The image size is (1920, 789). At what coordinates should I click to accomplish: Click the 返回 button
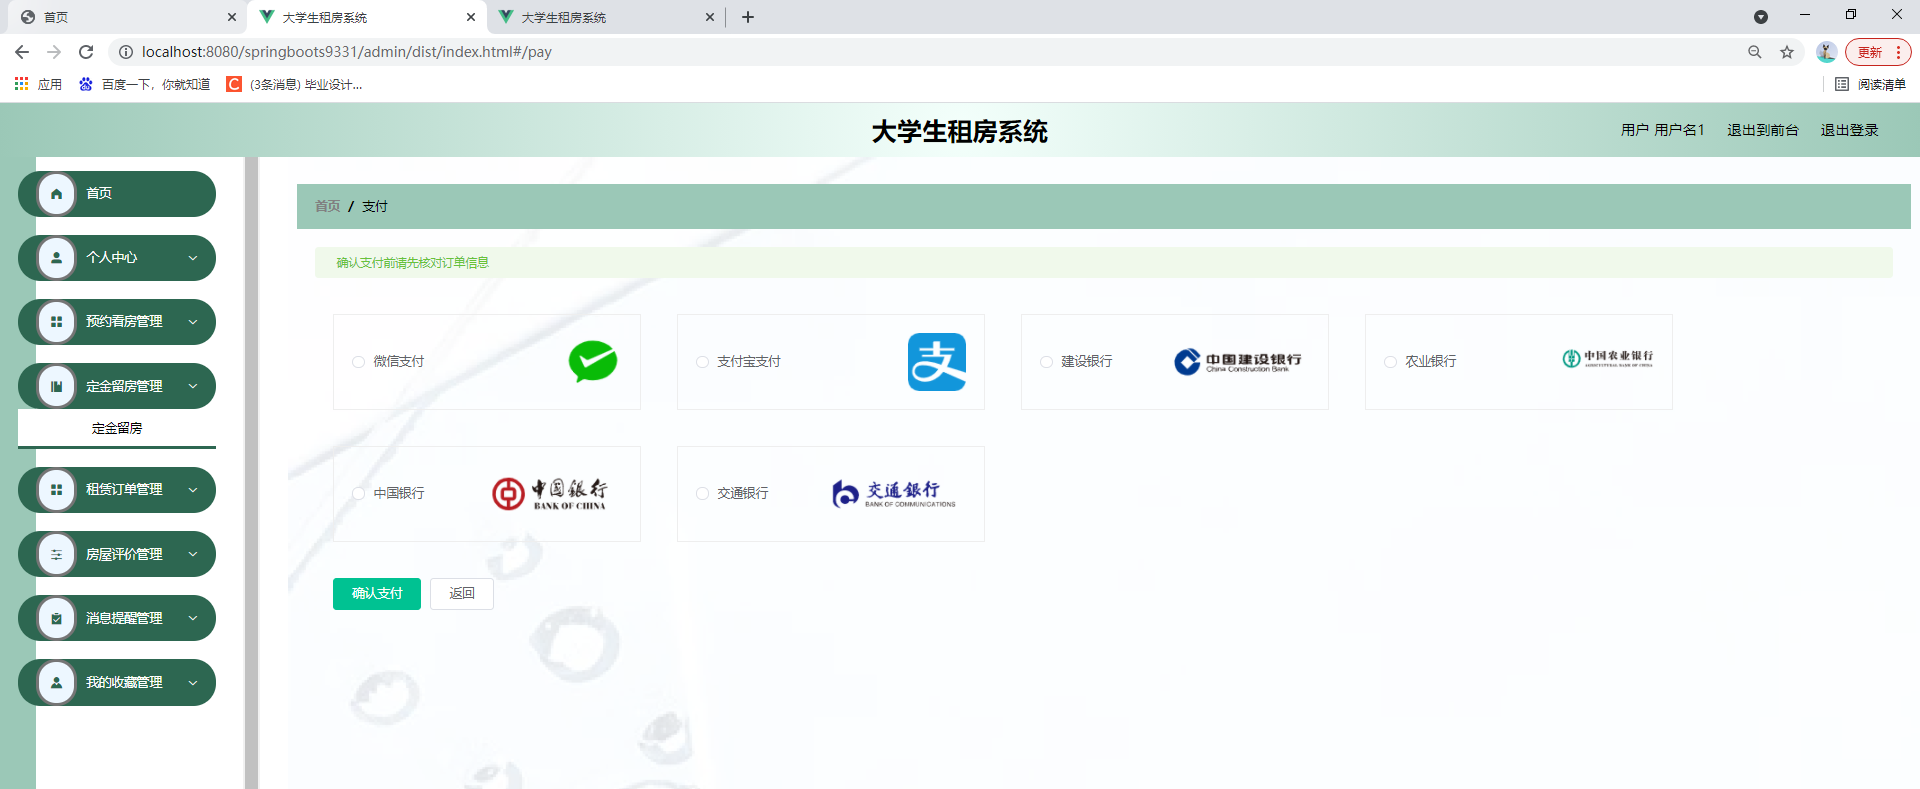coord(462,594)
